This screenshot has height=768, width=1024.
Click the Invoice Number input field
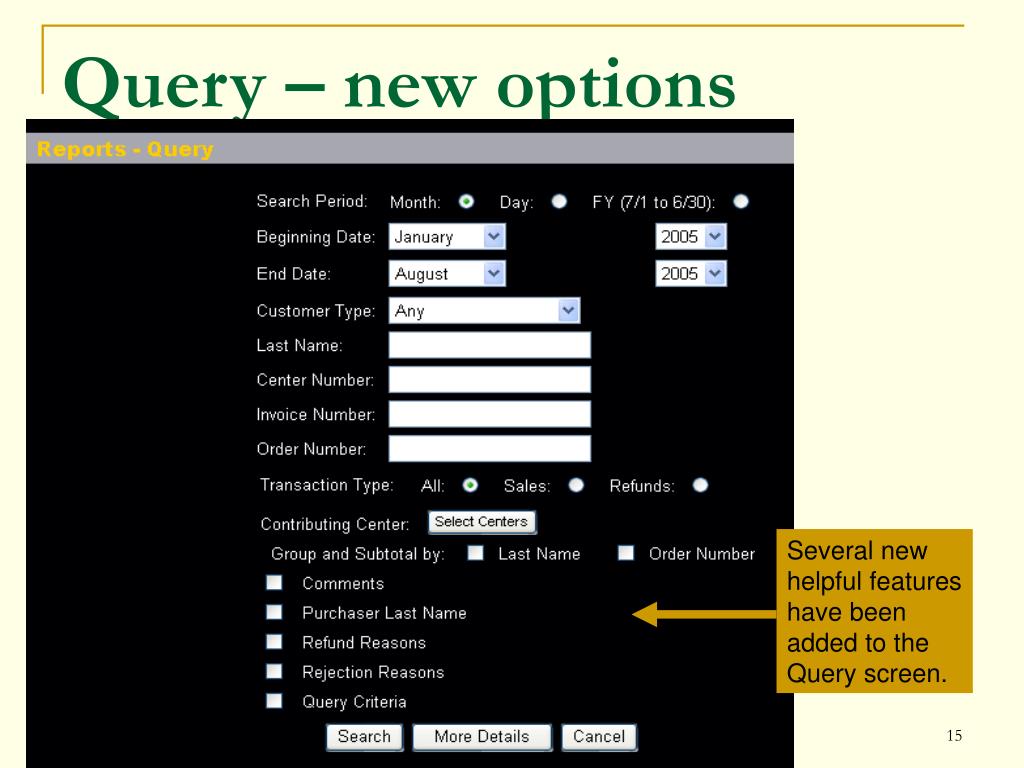click(490, 414)
